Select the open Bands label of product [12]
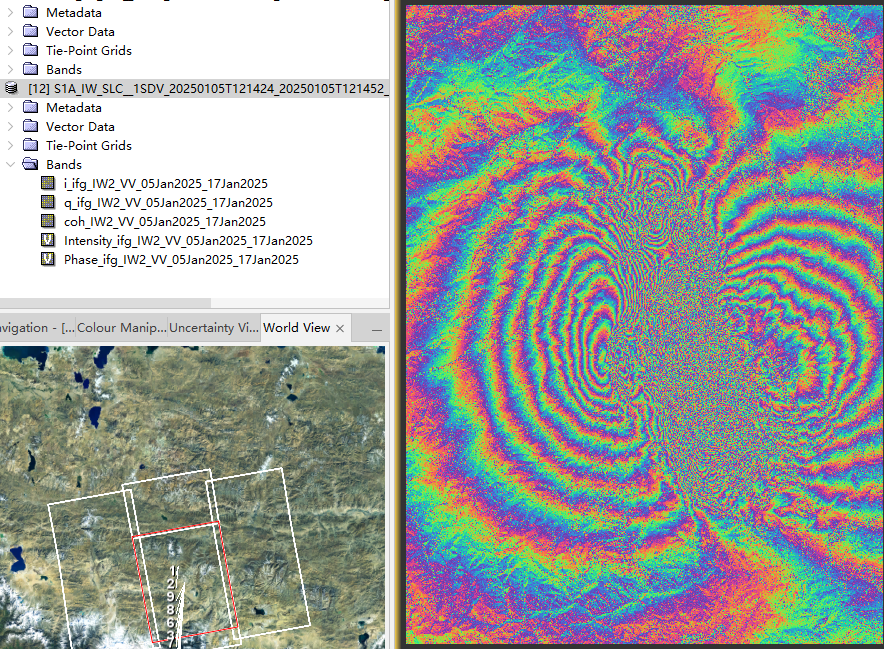 pyautogui.click(x=64, y=164)
